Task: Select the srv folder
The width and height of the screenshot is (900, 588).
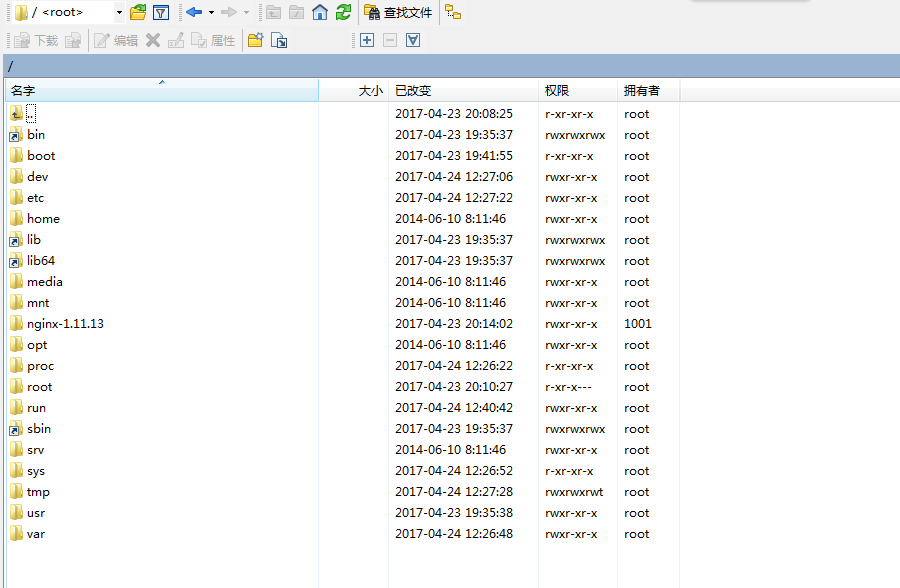Action: (35, 450)
